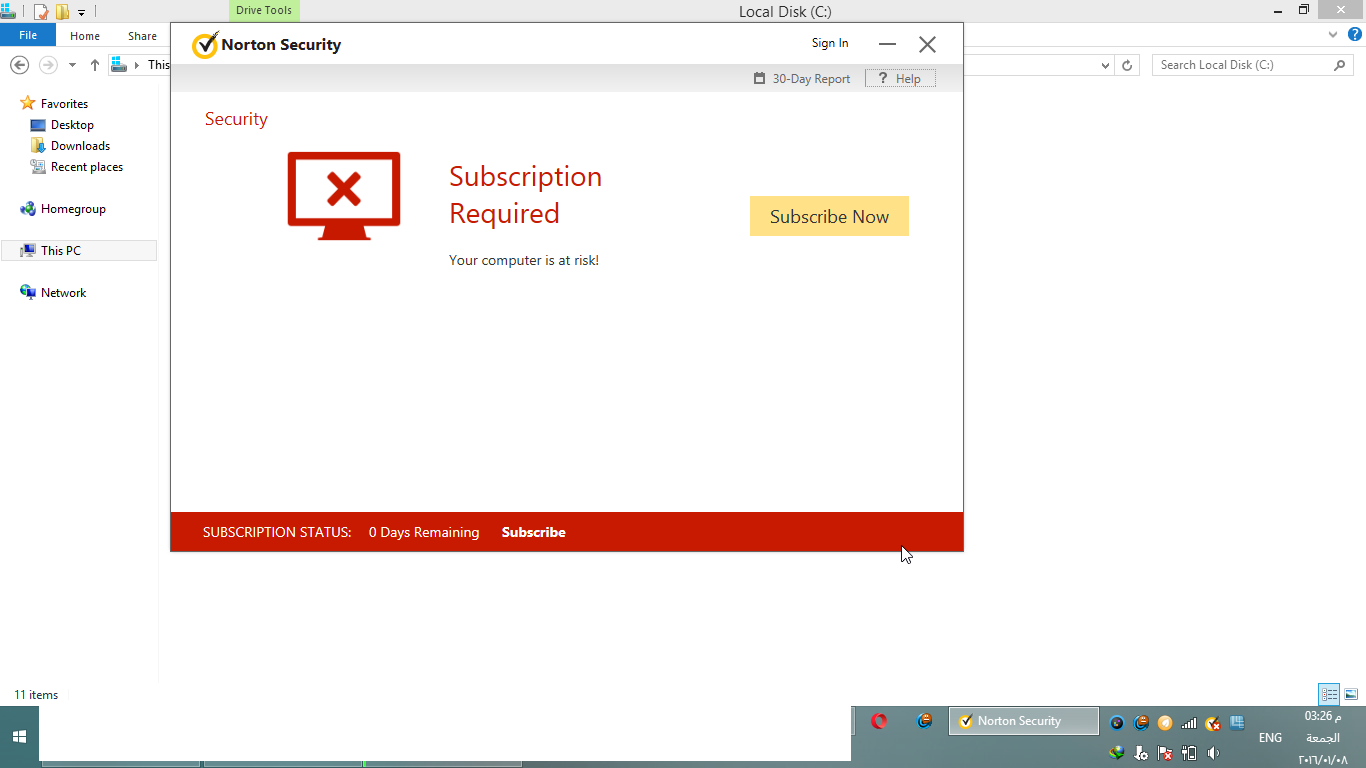1366x768 pixels.
Task: Click the Subscribe Now button
Action: [x=829, y=216]
